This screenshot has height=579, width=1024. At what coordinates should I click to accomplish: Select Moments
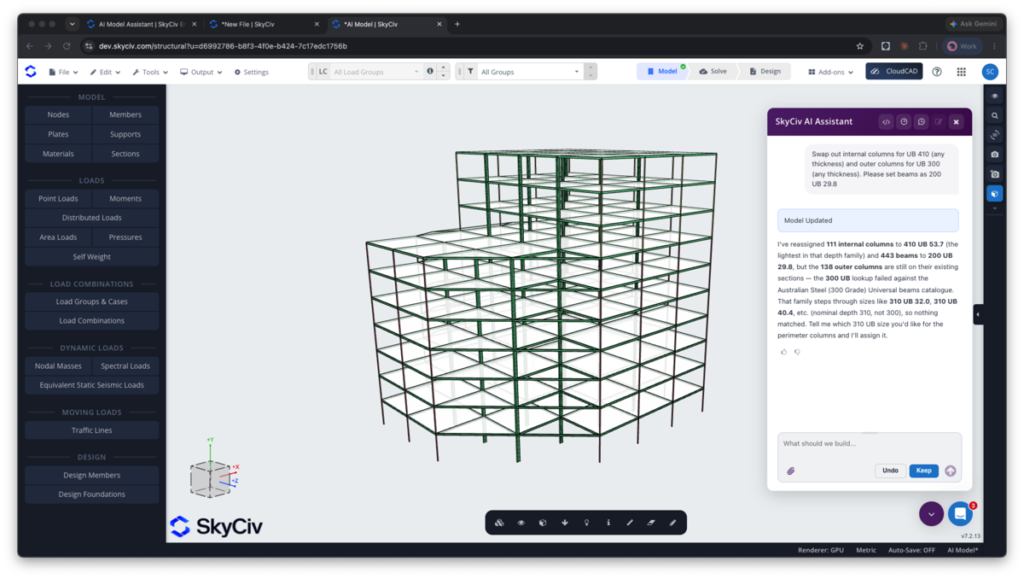tap(125, 198)
